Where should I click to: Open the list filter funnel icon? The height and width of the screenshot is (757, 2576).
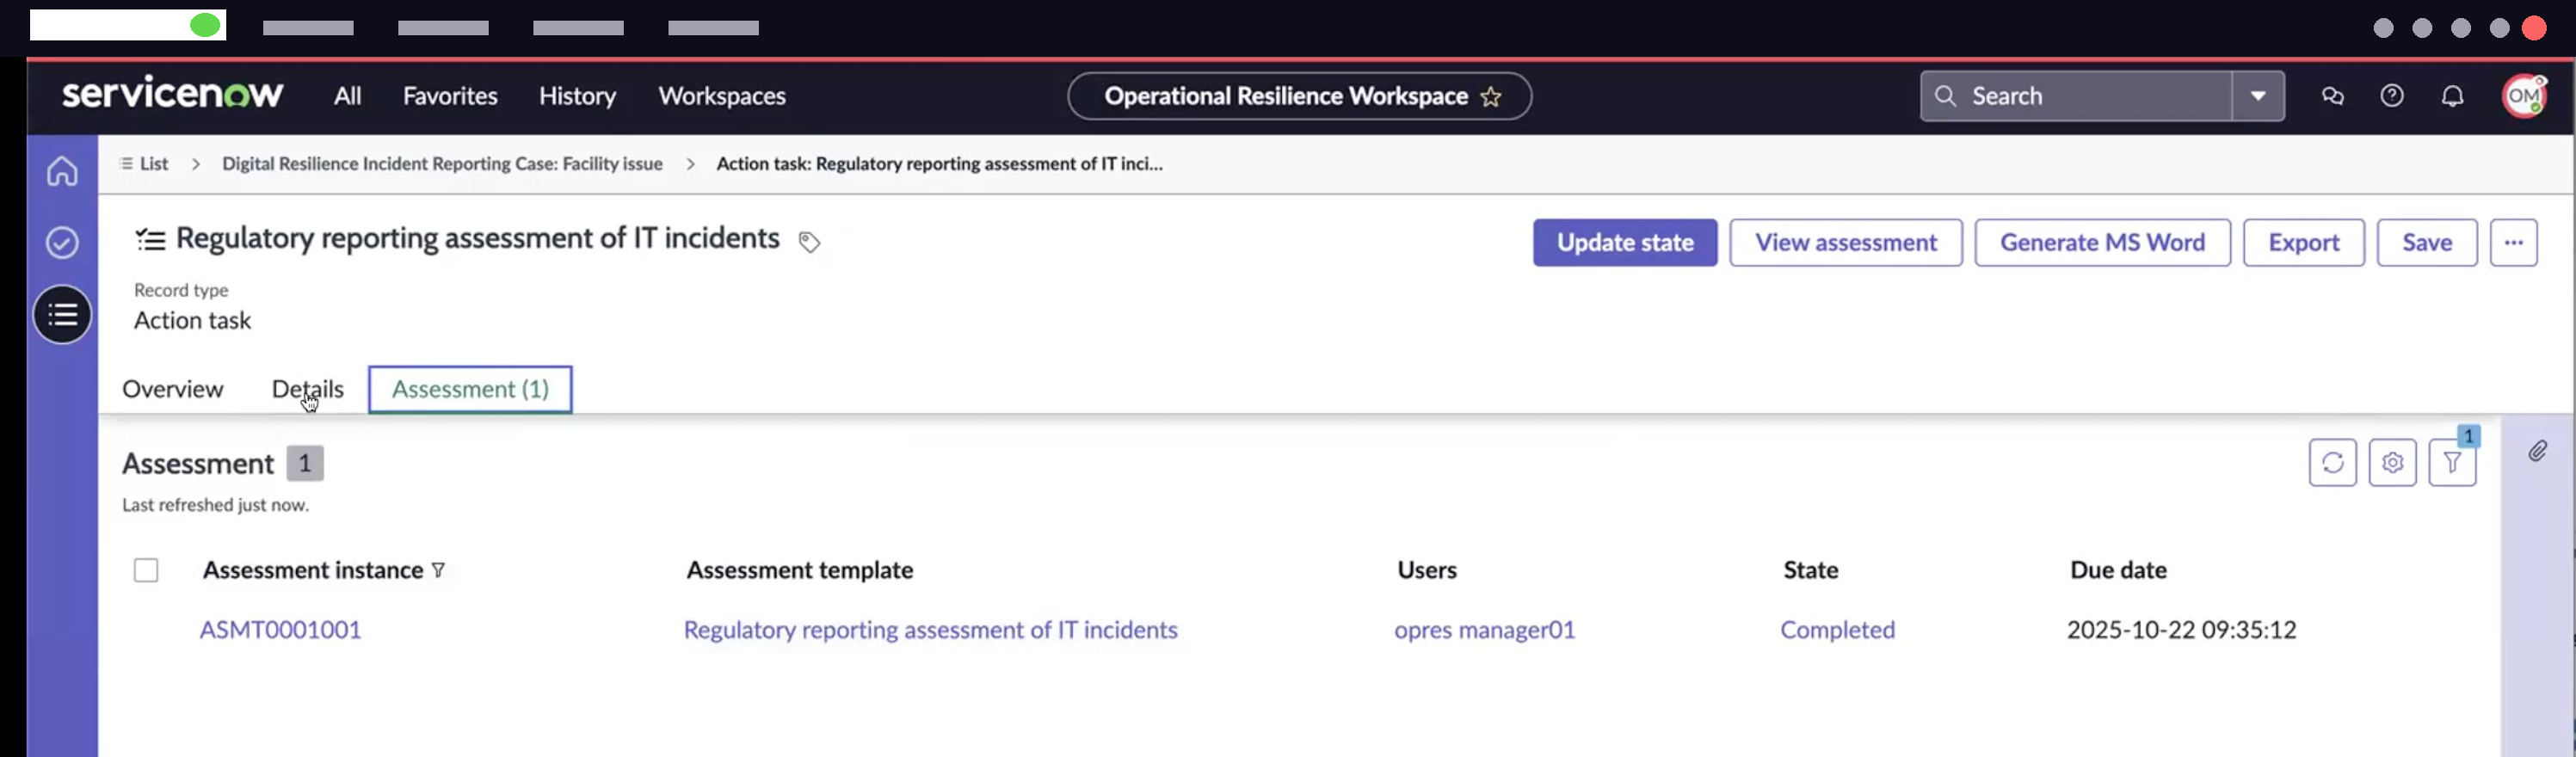coord(2452,463)
